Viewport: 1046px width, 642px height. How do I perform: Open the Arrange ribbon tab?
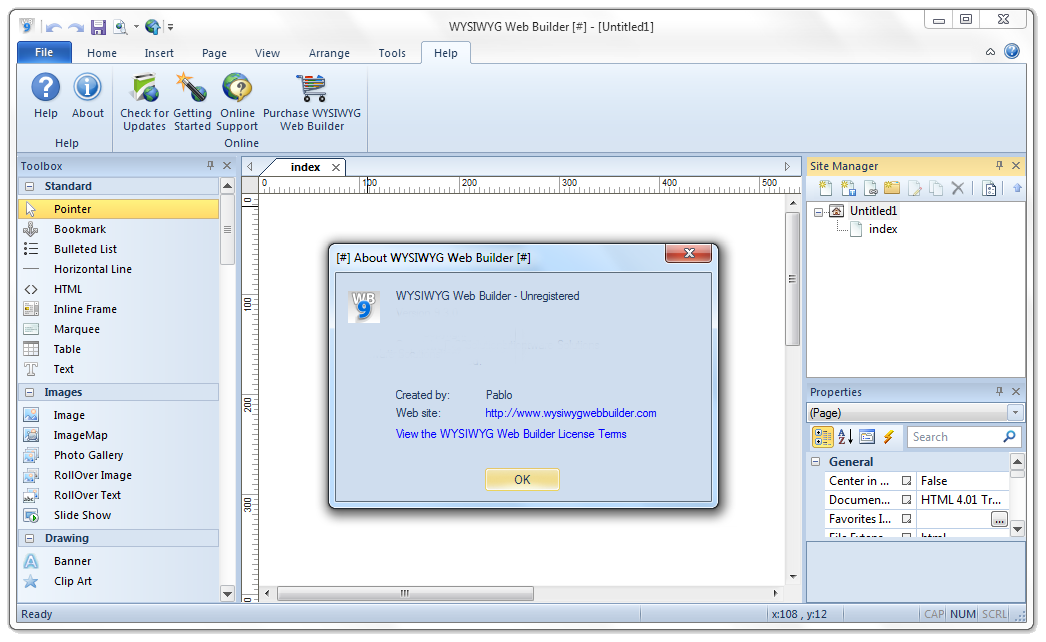click(329, 53)
